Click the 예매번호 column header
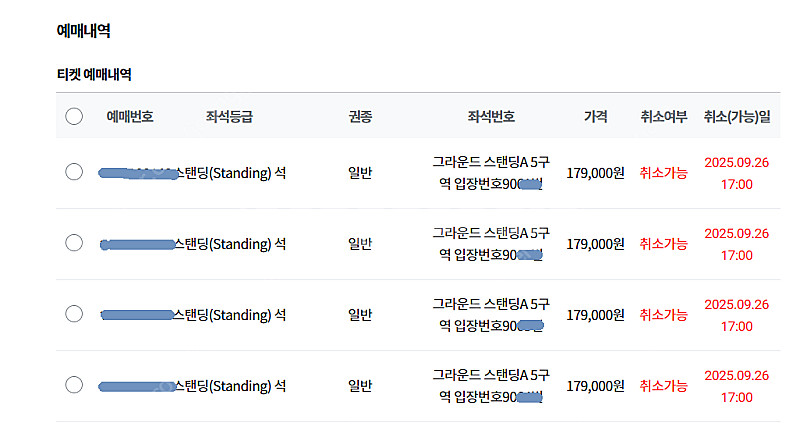The width and height of the screenshot is (800, 437). click(130, 117)
